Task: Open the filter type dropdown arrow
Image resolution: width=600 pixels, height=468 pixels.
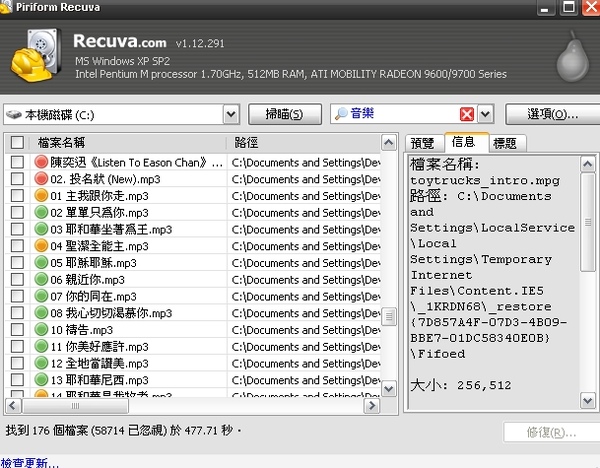Action: coord(485,114)
